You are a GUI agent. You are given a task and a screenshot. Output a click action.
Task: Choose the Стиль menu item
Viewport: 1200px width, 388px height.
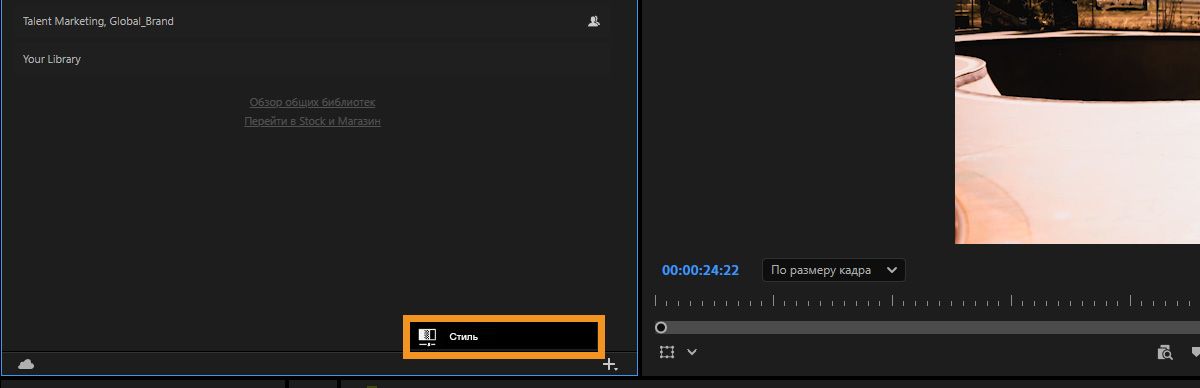(503, 337)
